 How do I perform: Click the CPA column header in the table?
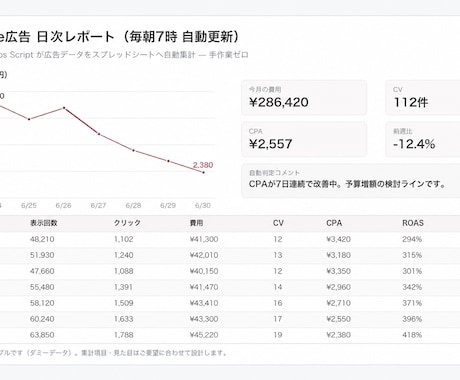pyautogui.click(x=334, y=223)
